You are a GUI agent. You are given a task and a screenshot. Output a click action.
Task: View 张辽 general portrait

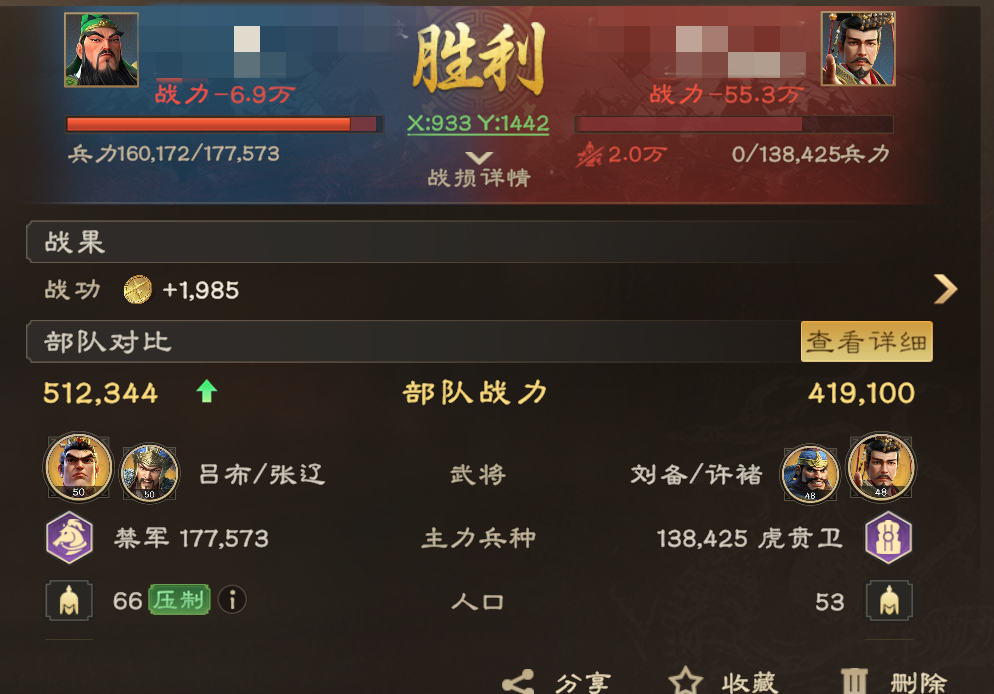point(150,473)
